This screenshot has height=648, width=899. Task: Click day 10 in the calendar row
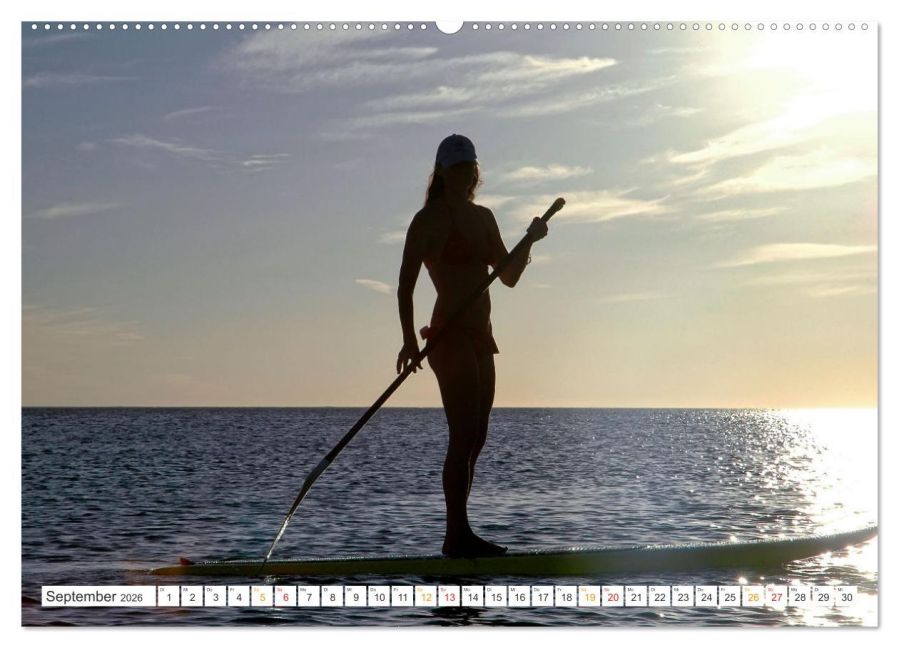[379, 596]
